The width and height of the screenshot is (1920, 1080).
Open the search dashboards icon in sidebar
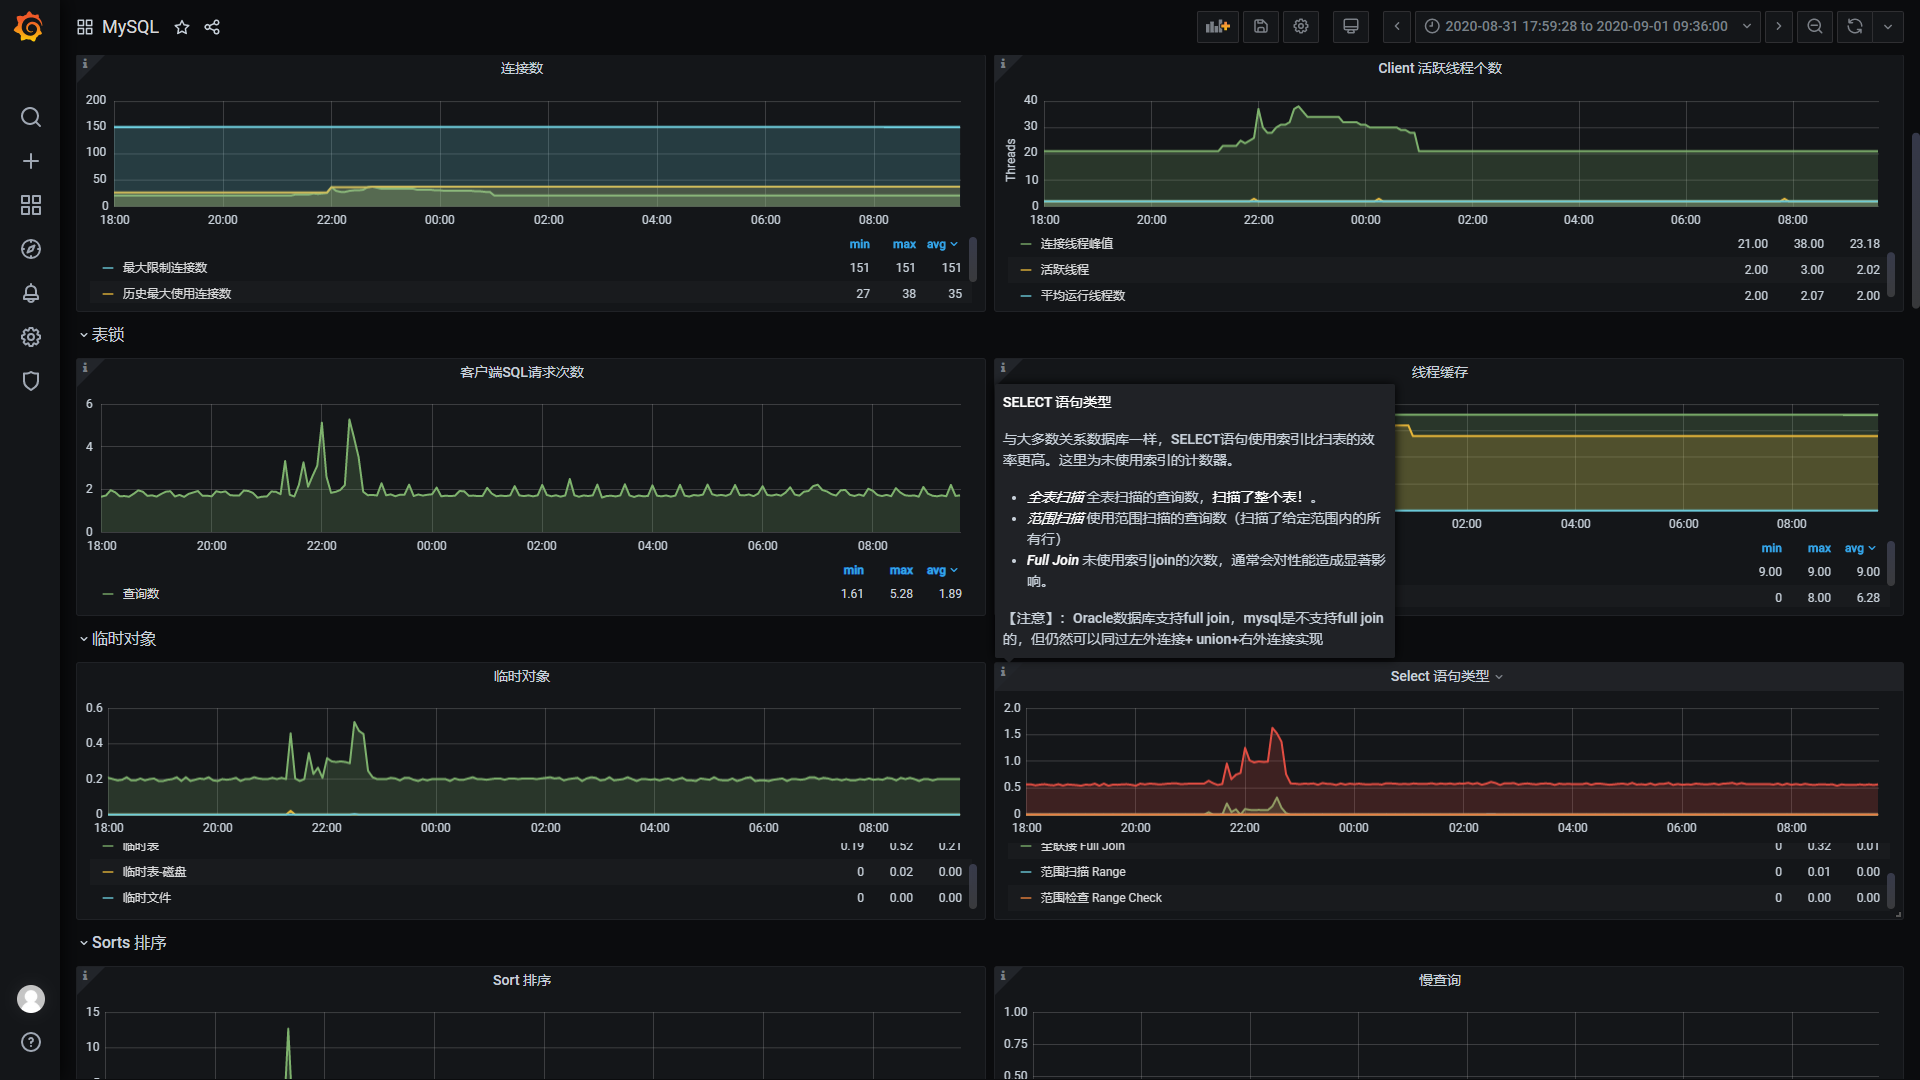(31, 117)
